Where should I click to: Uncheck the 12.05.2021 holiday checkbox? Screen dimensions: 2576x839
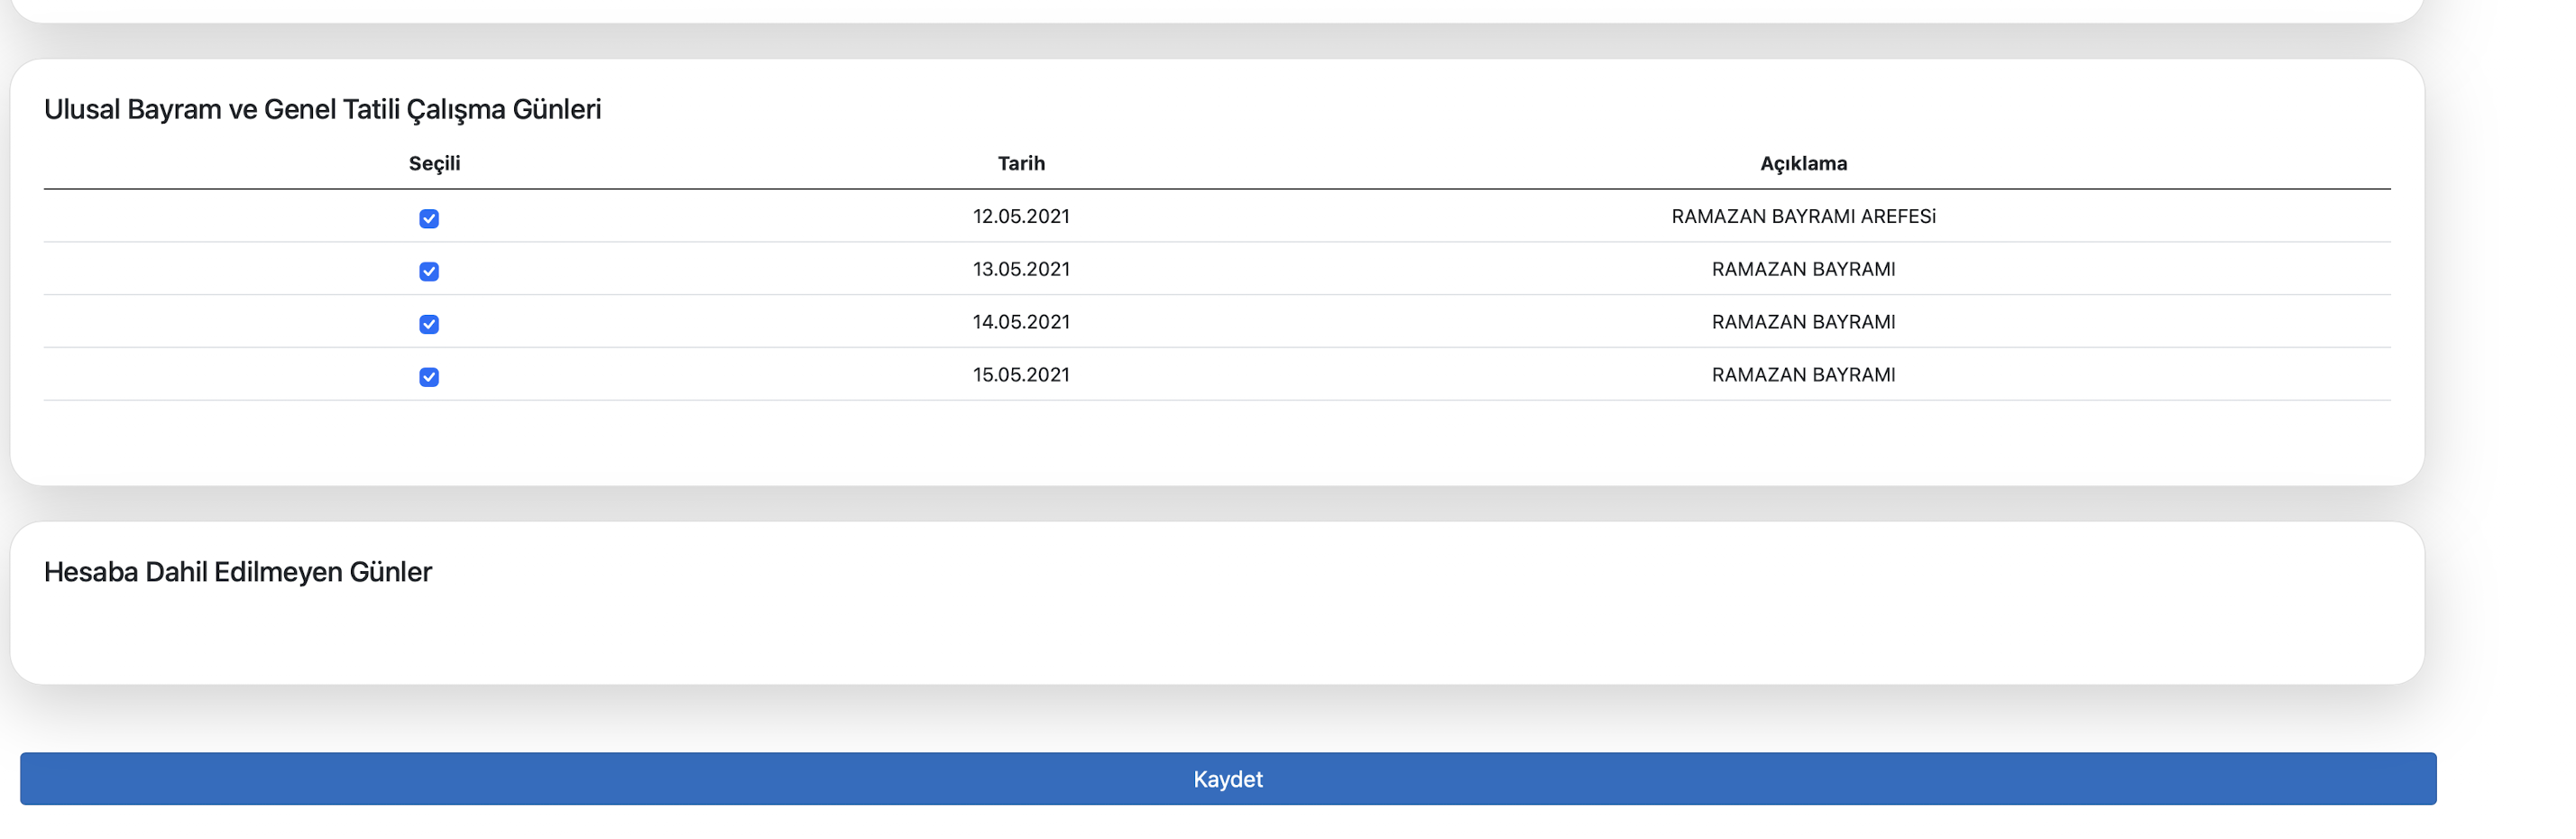[x=429, y=219]
